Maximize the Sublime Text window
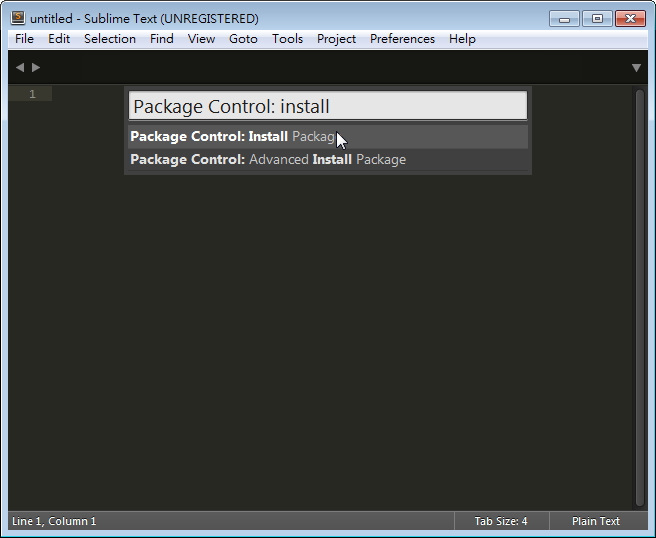Screen dimensions: 656x538 coord(597,19)
